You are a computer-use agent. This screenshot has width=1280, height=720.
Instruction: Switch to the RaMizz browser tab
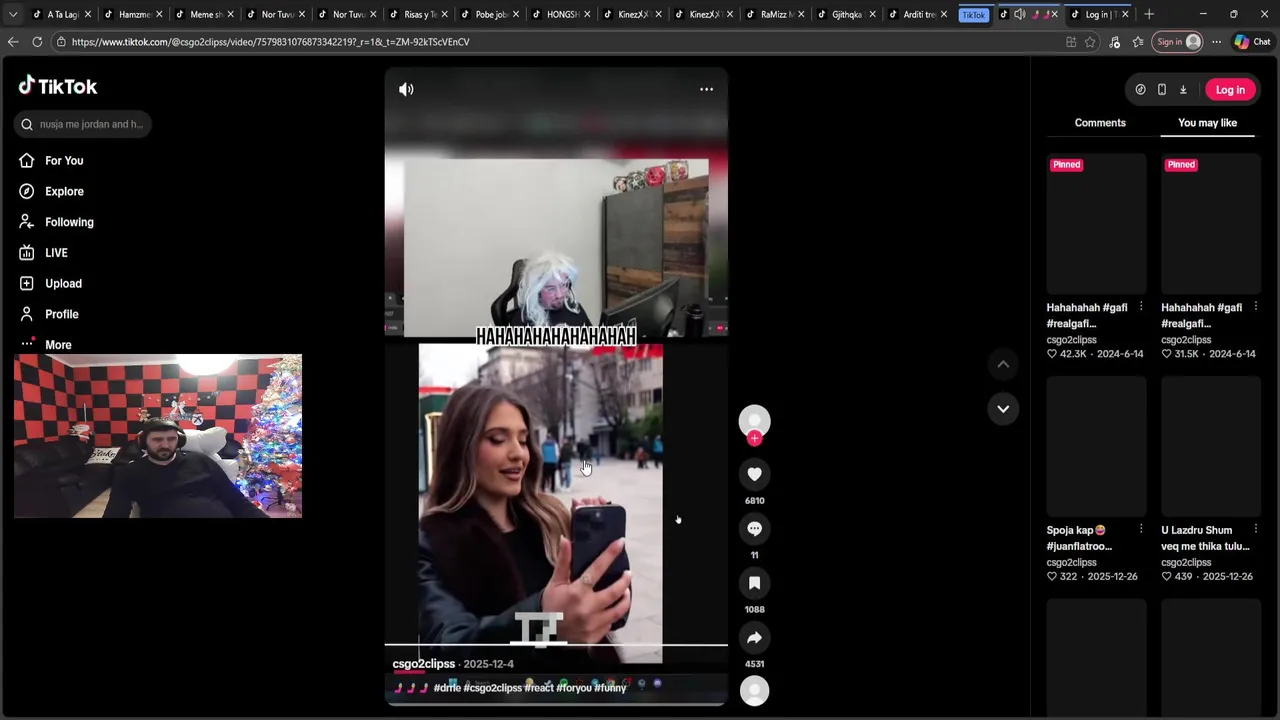coord(774,14)
